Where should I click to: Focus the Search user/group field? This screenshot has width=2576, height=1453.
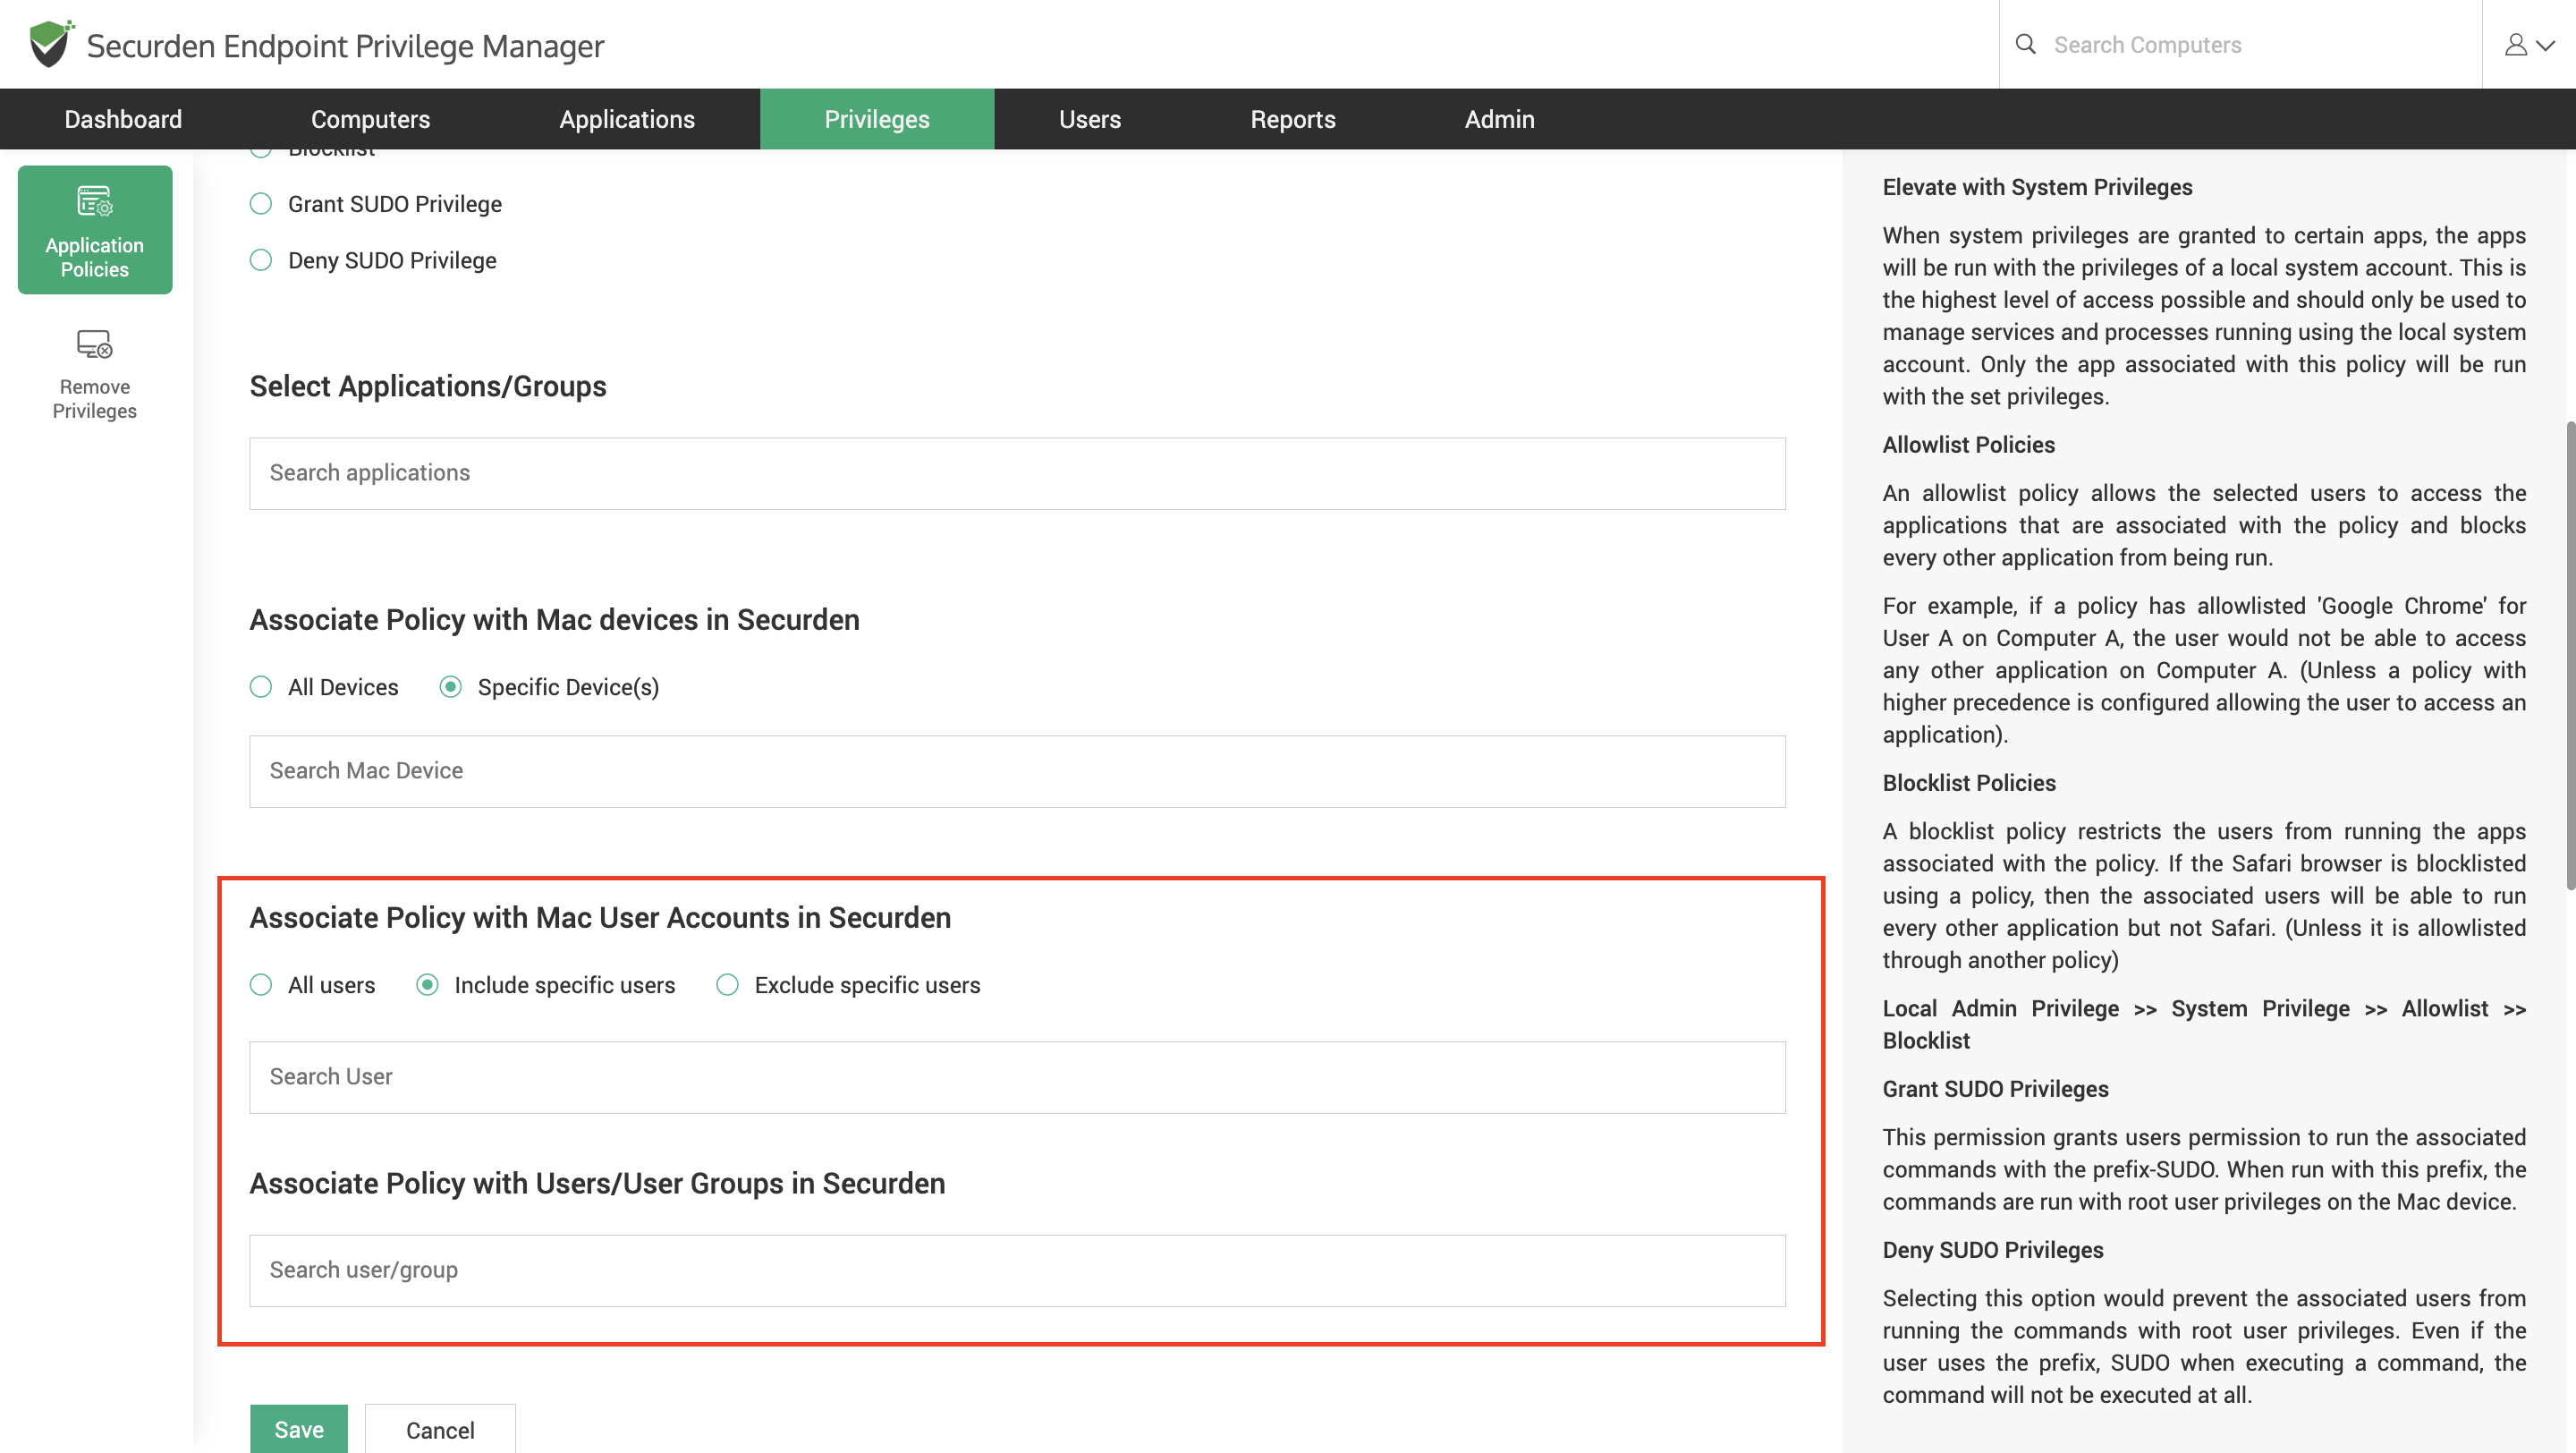[x=1017, y=1270]
